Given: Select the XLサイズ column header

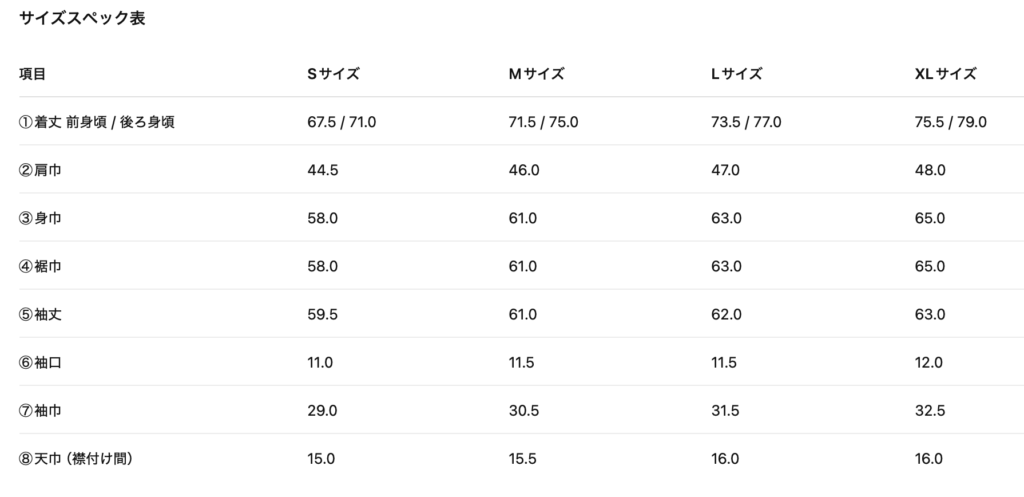Looking at the screenshot, I should click(946, 74).
